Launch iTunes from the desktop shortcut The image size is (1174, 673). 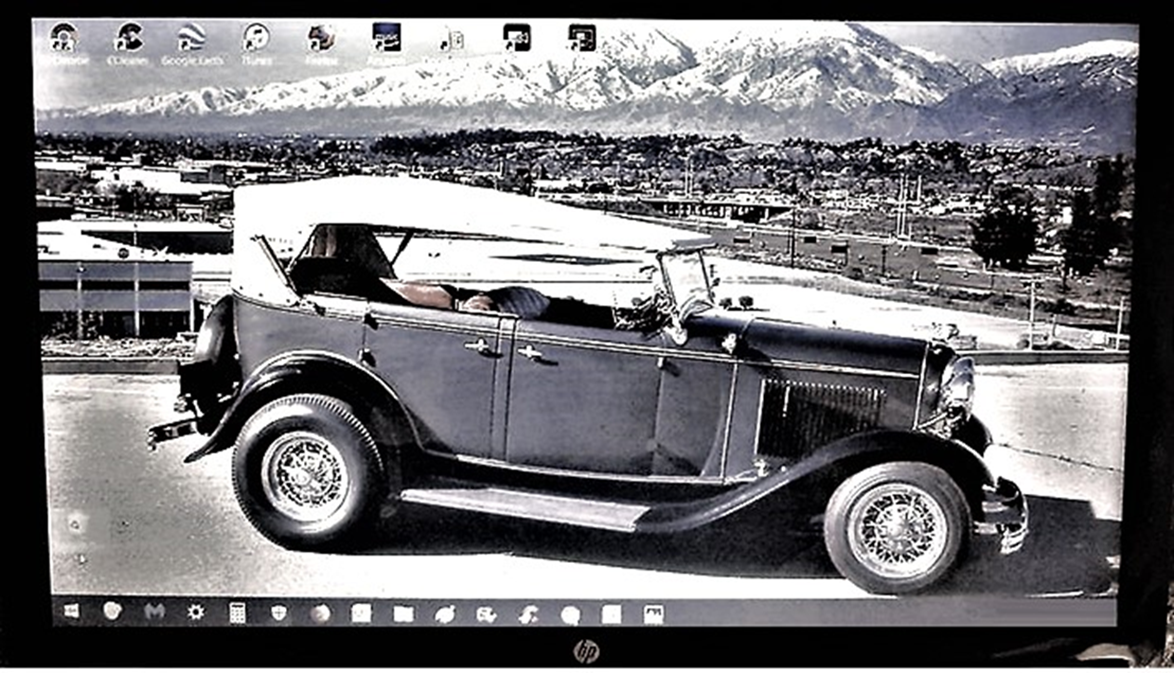(x=256, y=39)
